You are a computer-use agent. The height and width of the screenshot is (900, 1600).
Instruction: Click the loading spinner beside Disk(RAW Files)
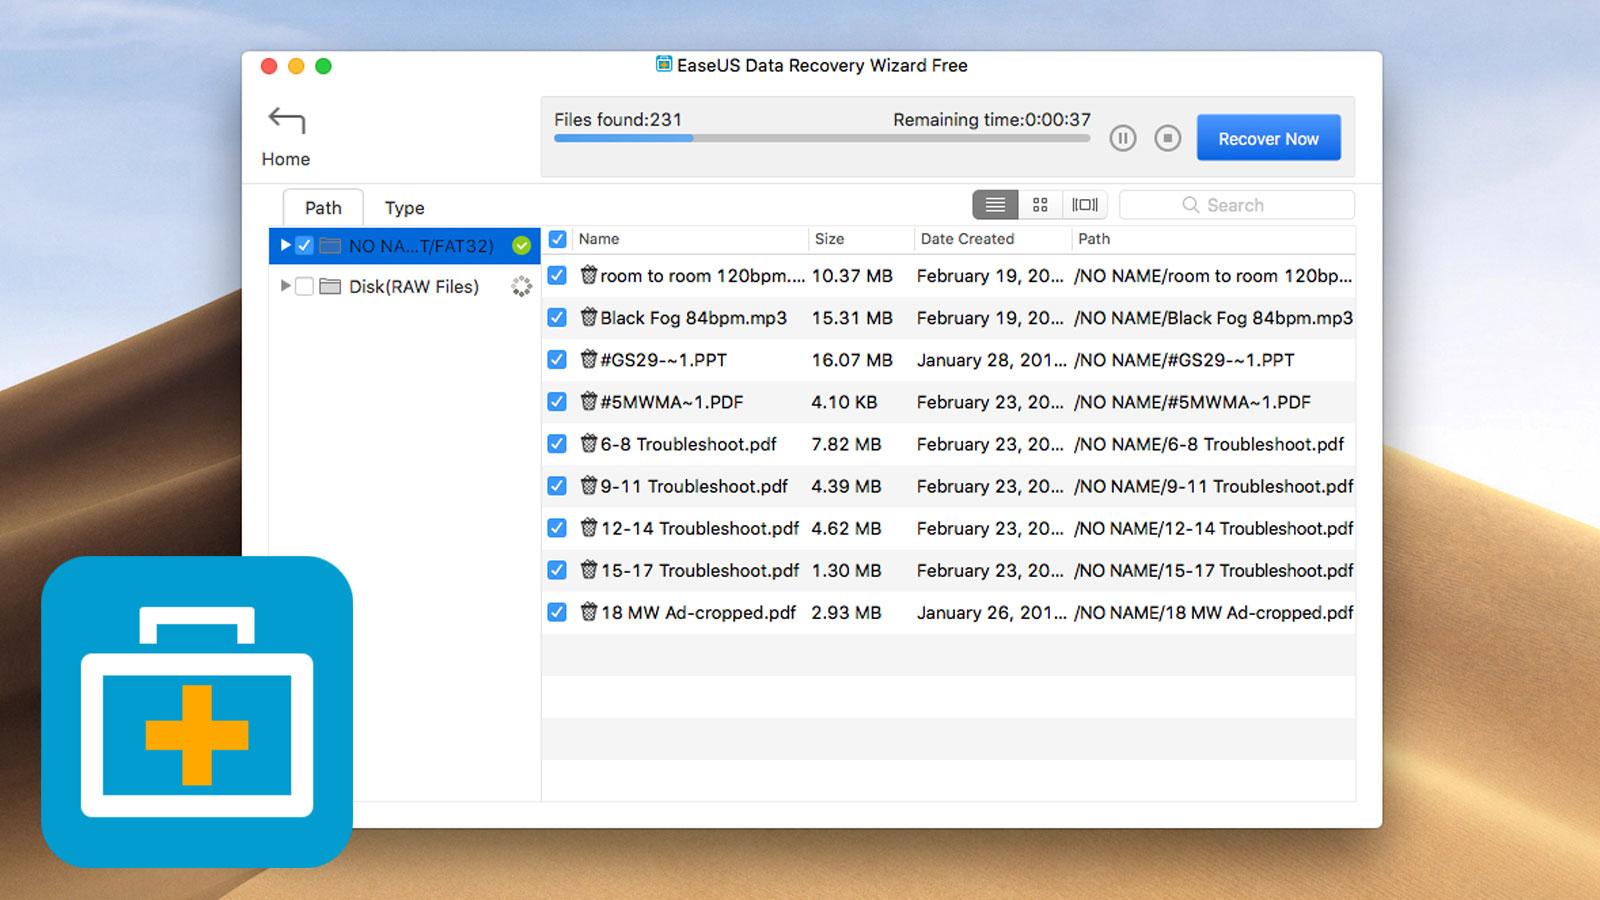(521, 286)
